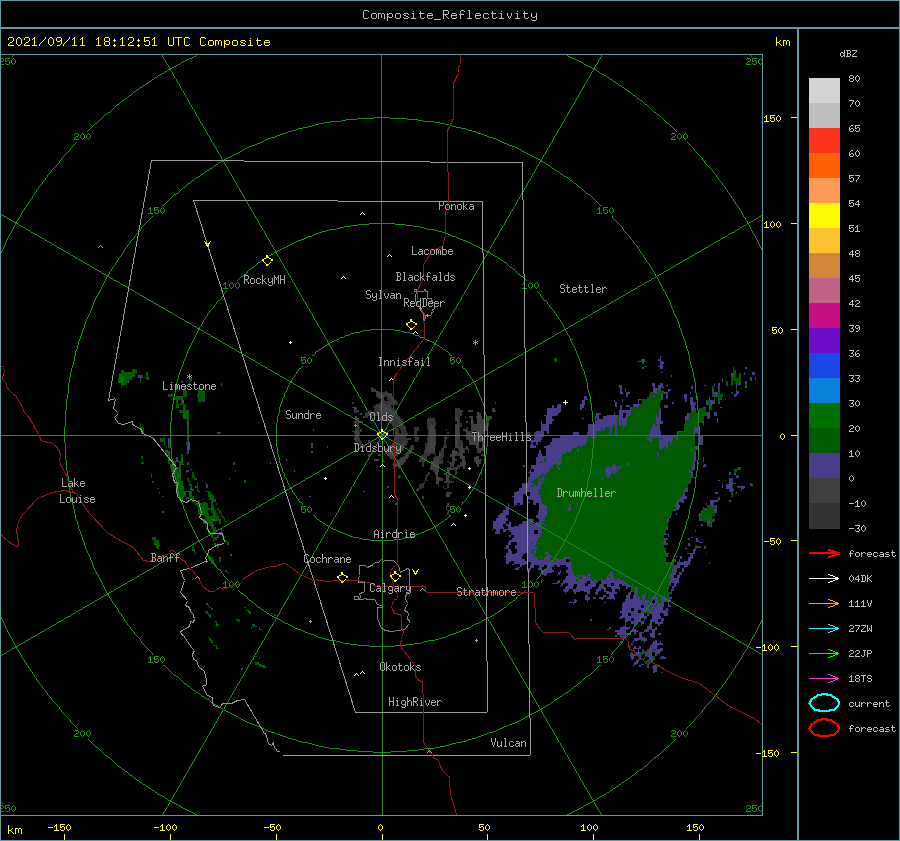900x841 pixels.
Task: Click the Strathmore town label
Action: (486, 592)
